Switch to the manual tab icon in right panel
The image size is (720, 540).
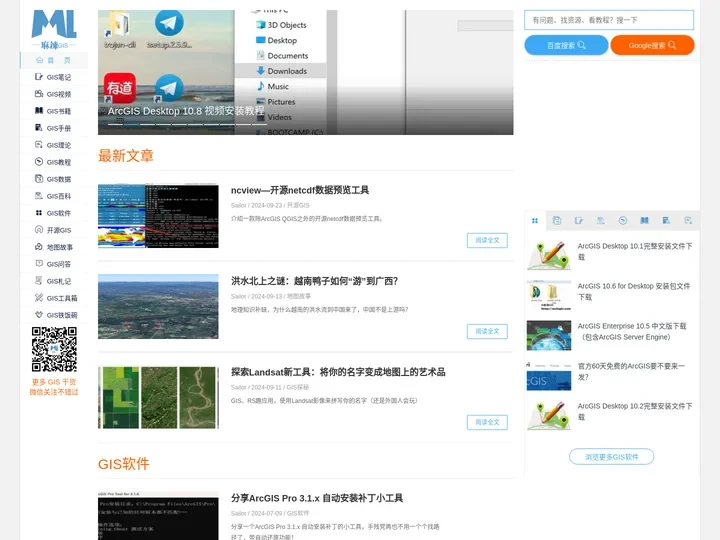[x=666, y=221]
